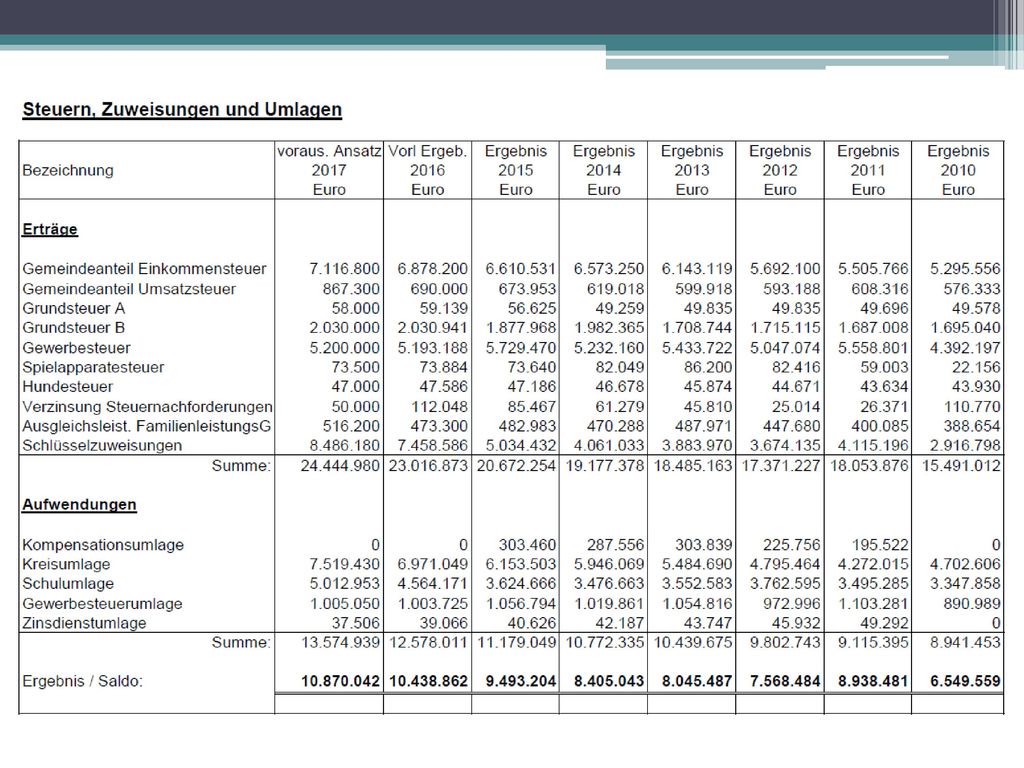The image size is (1024, 768).
Task: Click the "Vorl Ergeb. 2016" column header
Action: 428,170
